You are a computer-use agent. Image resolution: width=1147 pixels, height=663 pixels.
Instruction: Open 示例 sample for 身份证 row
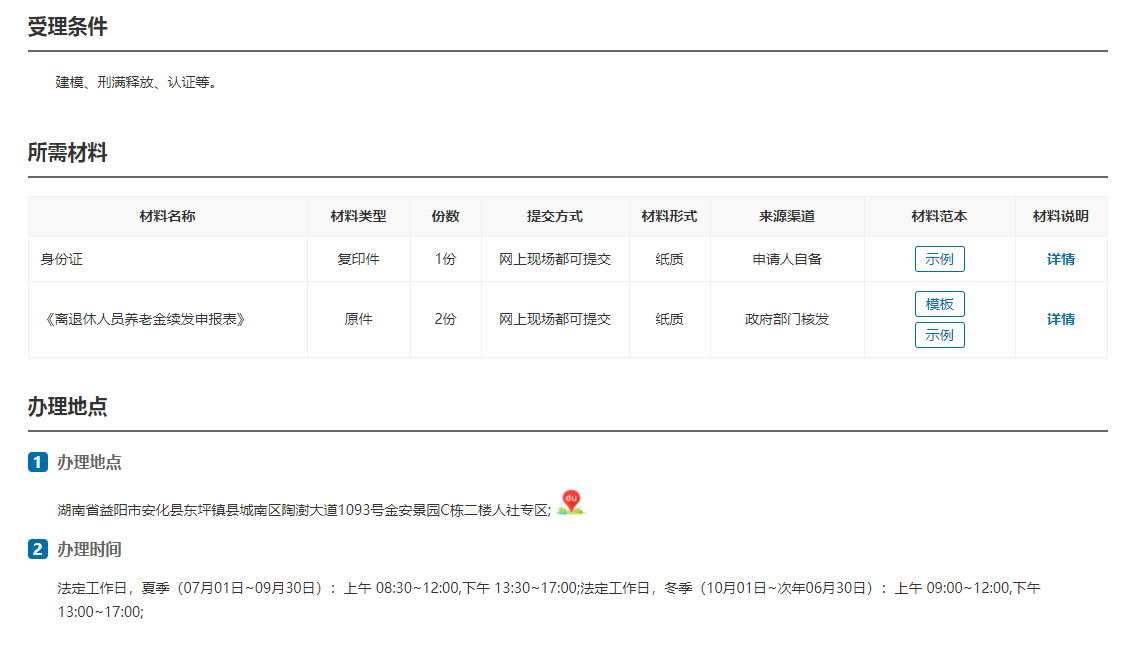939,259
